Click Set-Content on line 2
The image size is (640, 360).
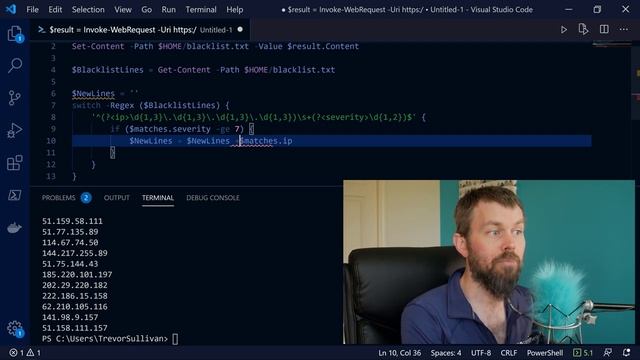(x=98, y=46)
